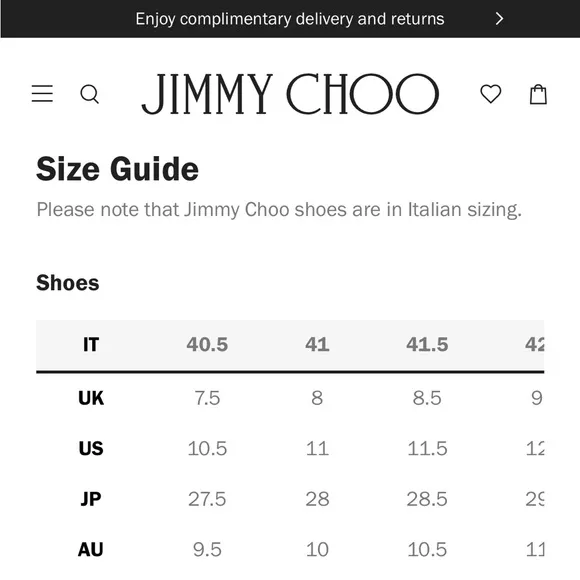Select the US 11 size cell
Image resolution: width=580 pixels, height=580 pixels.
(x=317, y=449)
